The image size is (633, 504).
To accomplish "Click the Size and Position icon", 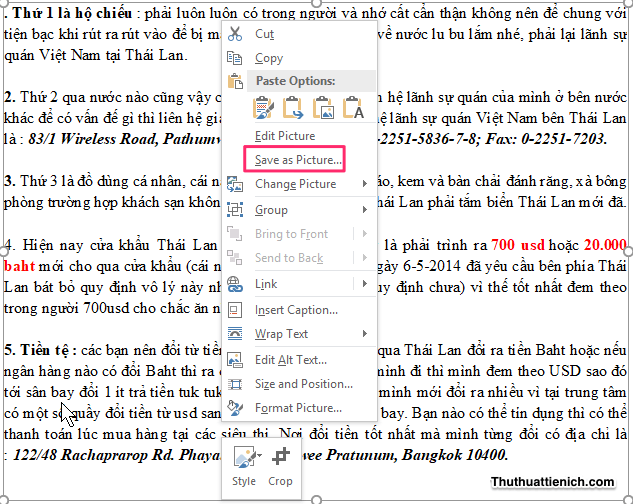I will tap(235, 384).
